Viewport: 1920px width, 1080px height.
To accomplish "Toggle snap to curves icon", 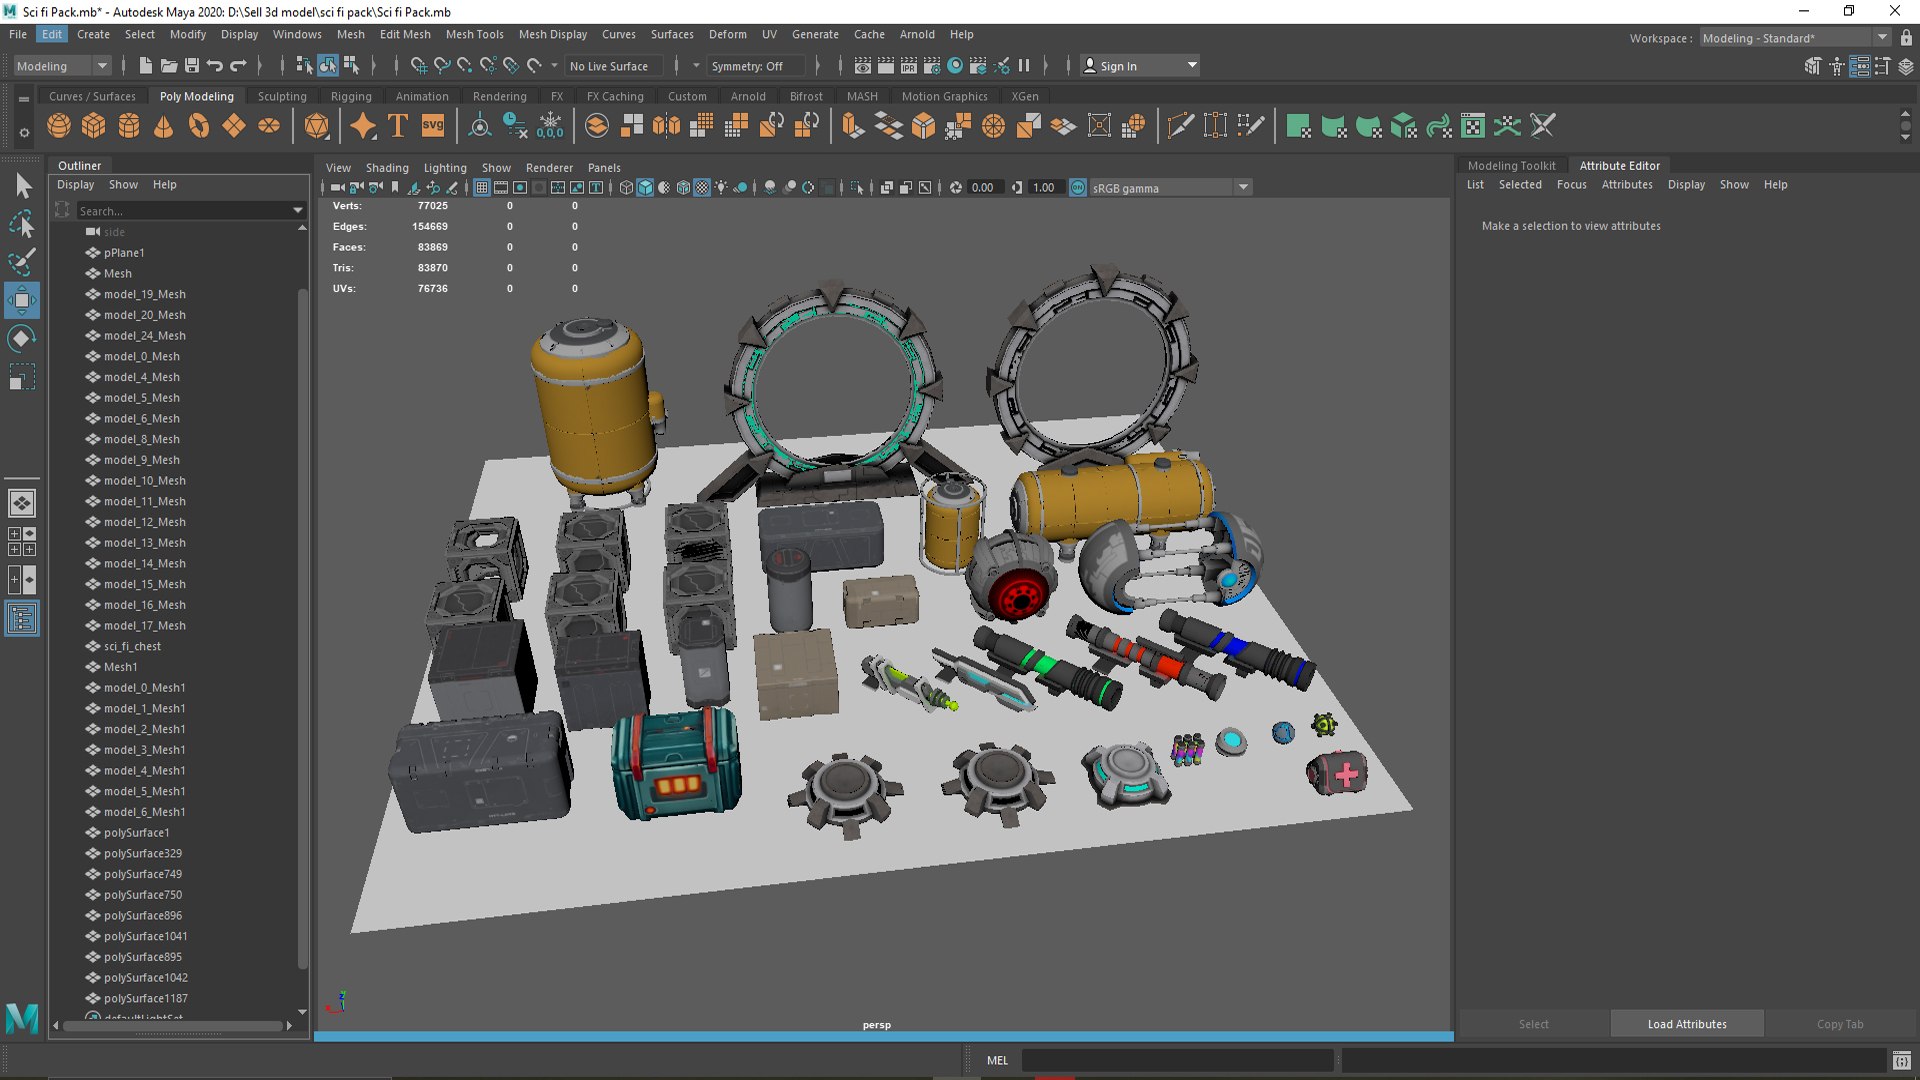I will 442,66.
